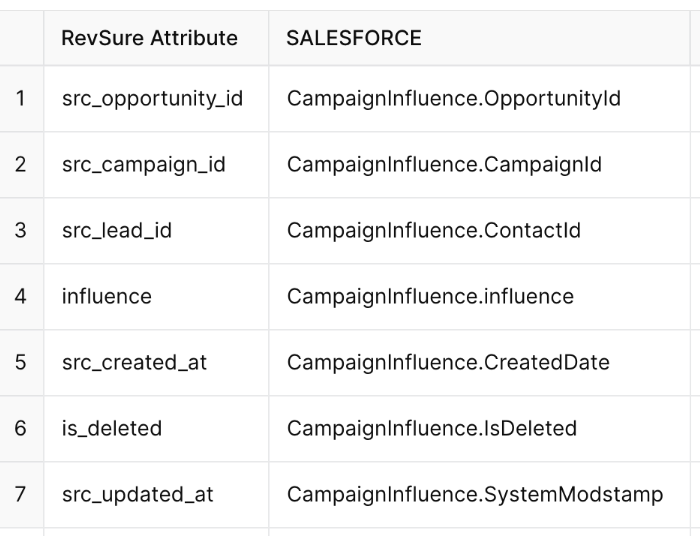This screenshot has height=536, width=700.
Task: Select the src_campaign_id cell
Action: click(x=156, y=165)
